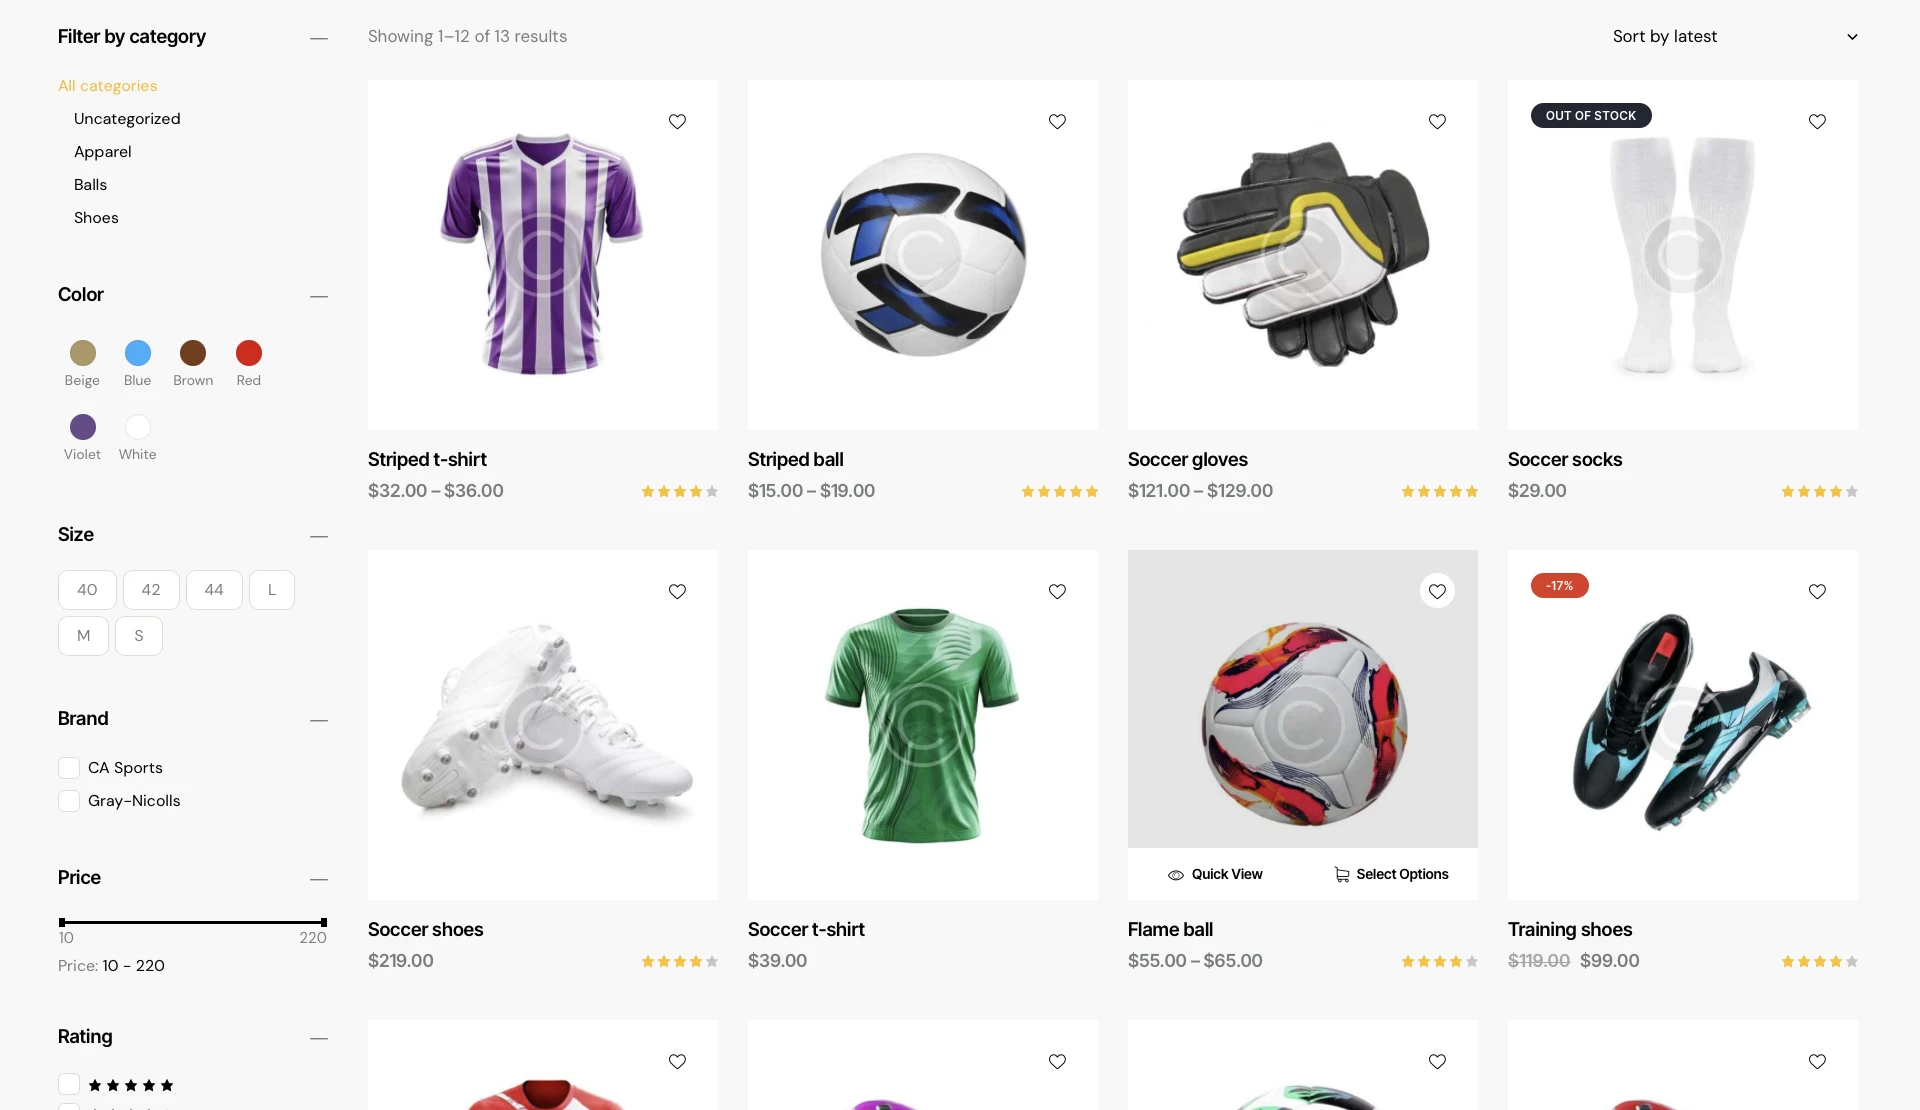Save Soccer socks to wishlist
The width and height of the screenshot is (1920, 1110).
click(x=1817, y=122)
